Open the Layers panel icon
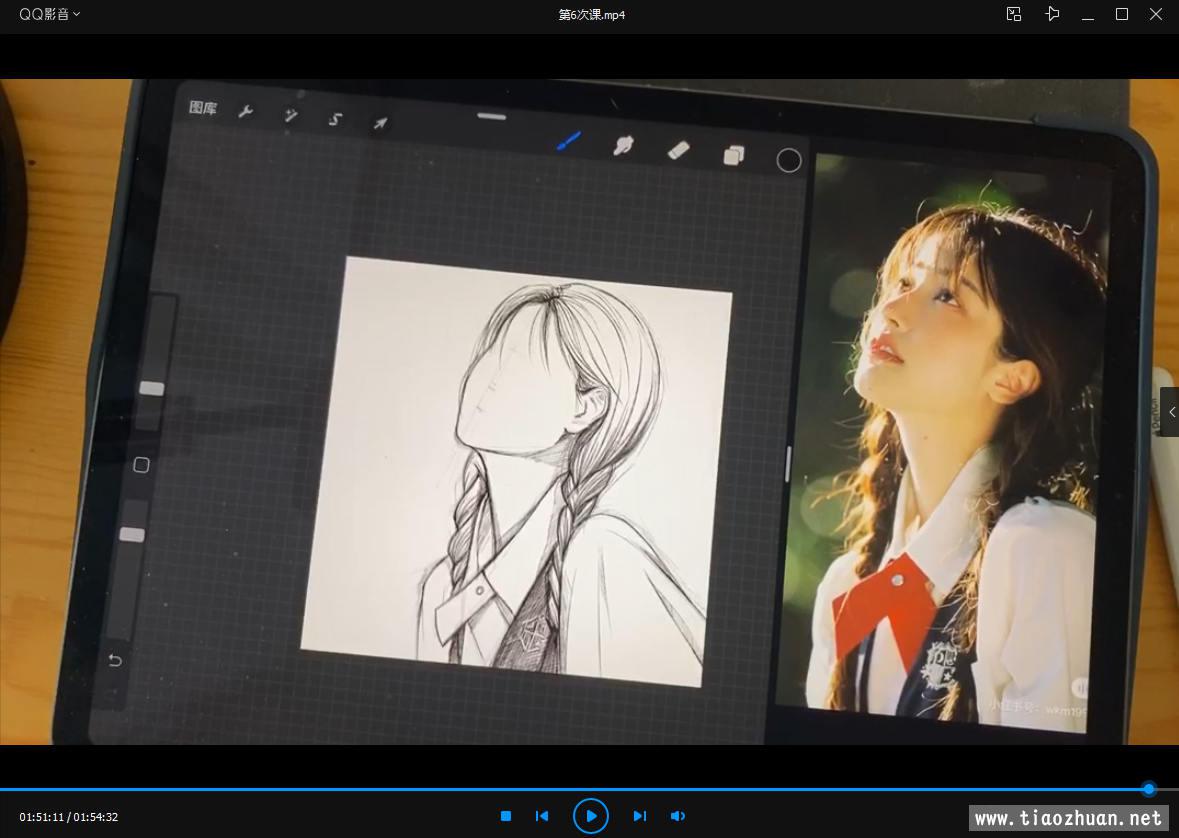Viewport: 1179px width, 838px height. 734,155
